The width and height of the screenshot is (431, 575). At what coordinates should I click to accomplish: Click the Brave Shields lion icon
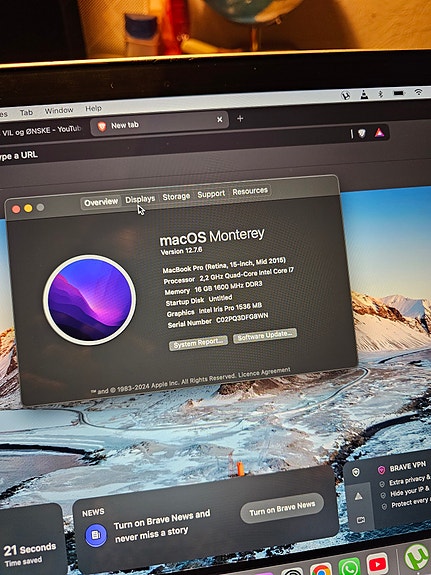tap(362, 133)
